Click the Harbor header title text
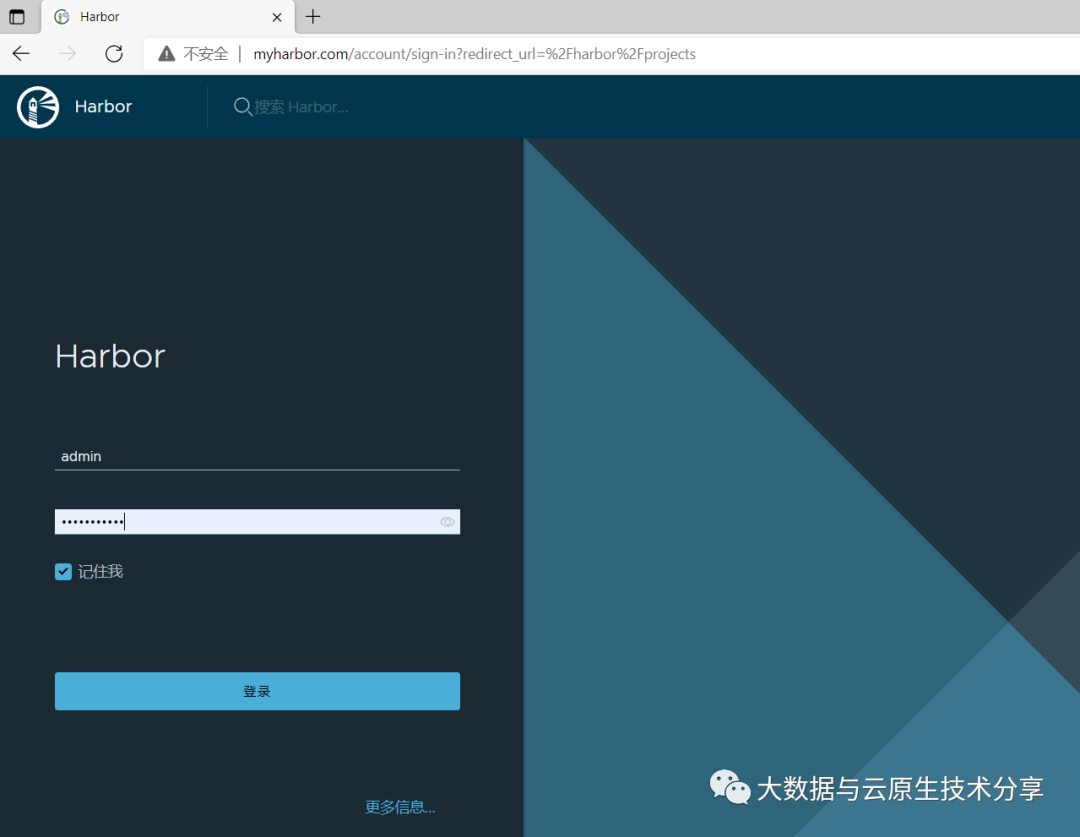This screenshot has width=1080, height=837. pos(103,107)
